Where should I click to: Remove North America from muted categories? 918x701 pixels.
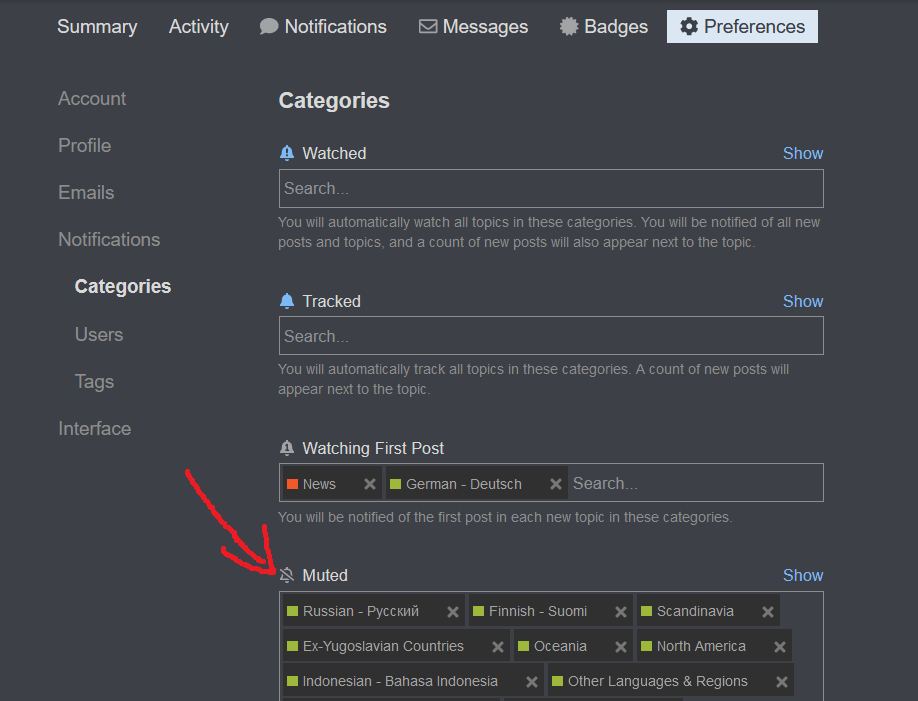point(780,647)
